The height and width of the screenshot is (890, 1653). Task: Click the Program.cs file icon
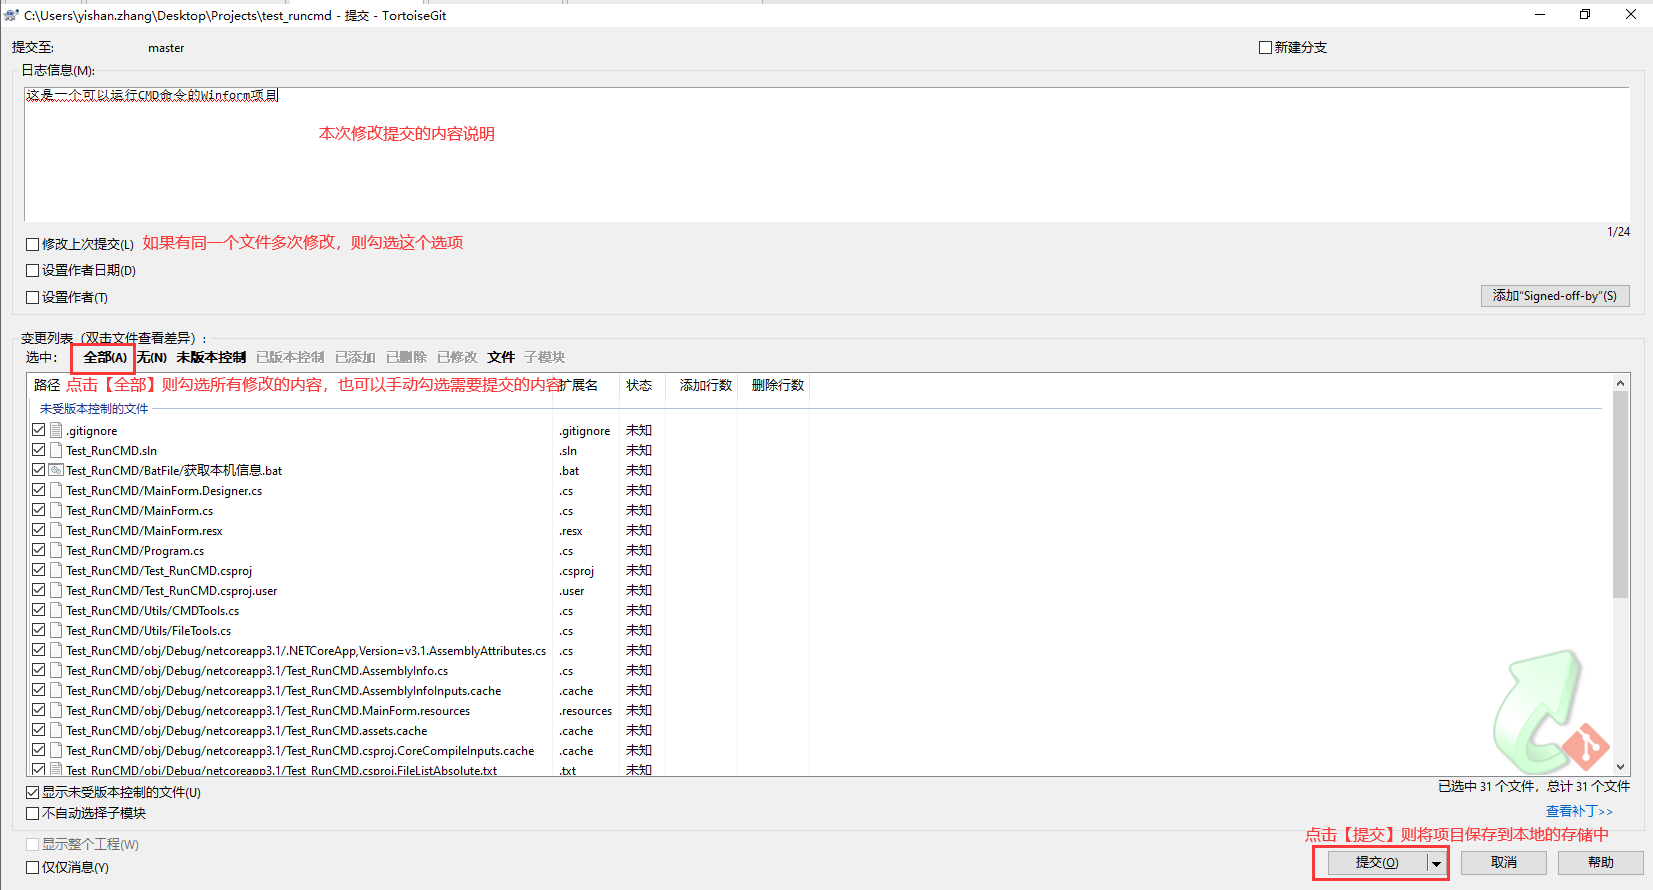click(56, 550)
